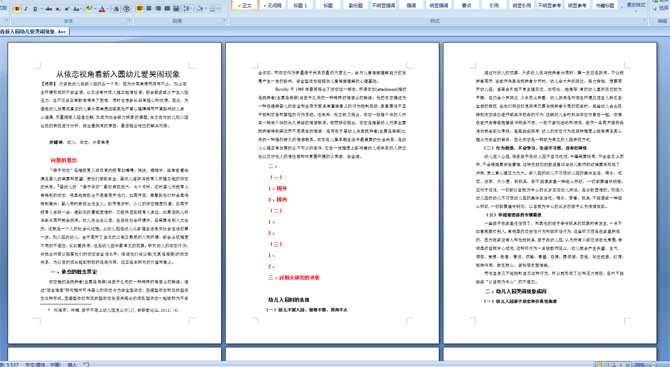Toggle Italic formatting button
Screen dimensions: 670x367
pos(26,9)
